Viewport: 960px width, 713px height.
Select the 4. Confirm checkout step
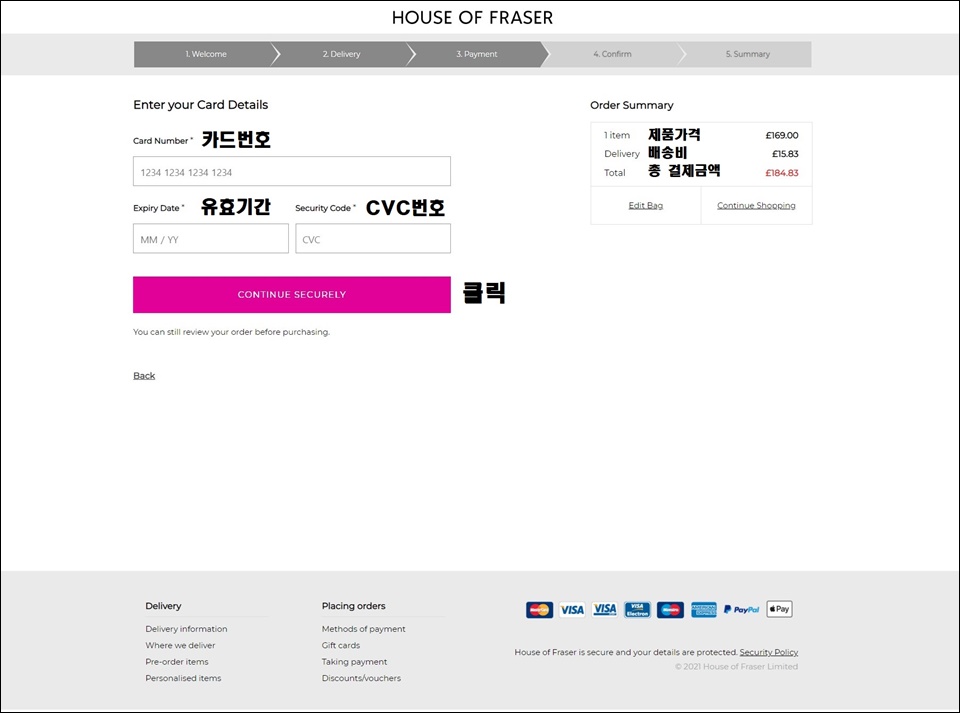click(x=612, y=54)
